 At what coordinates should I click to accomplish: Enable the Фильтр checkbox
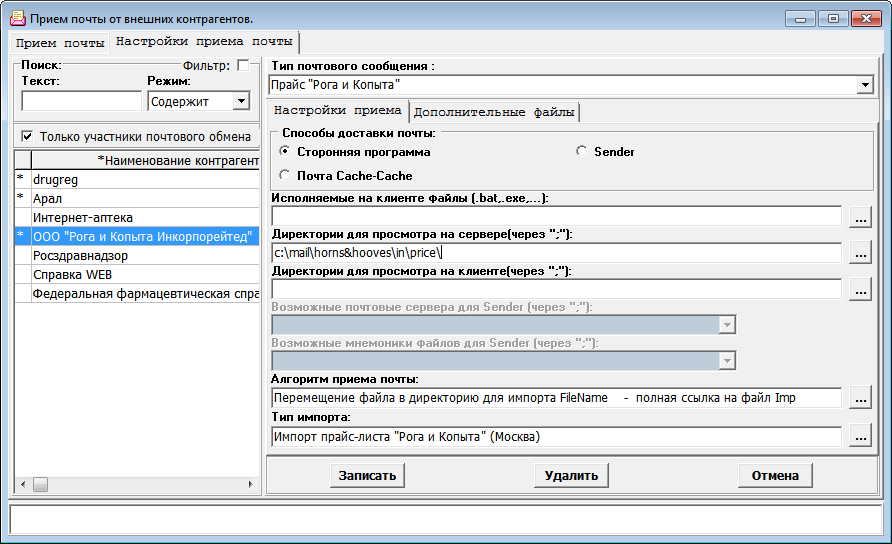point(243,65)
